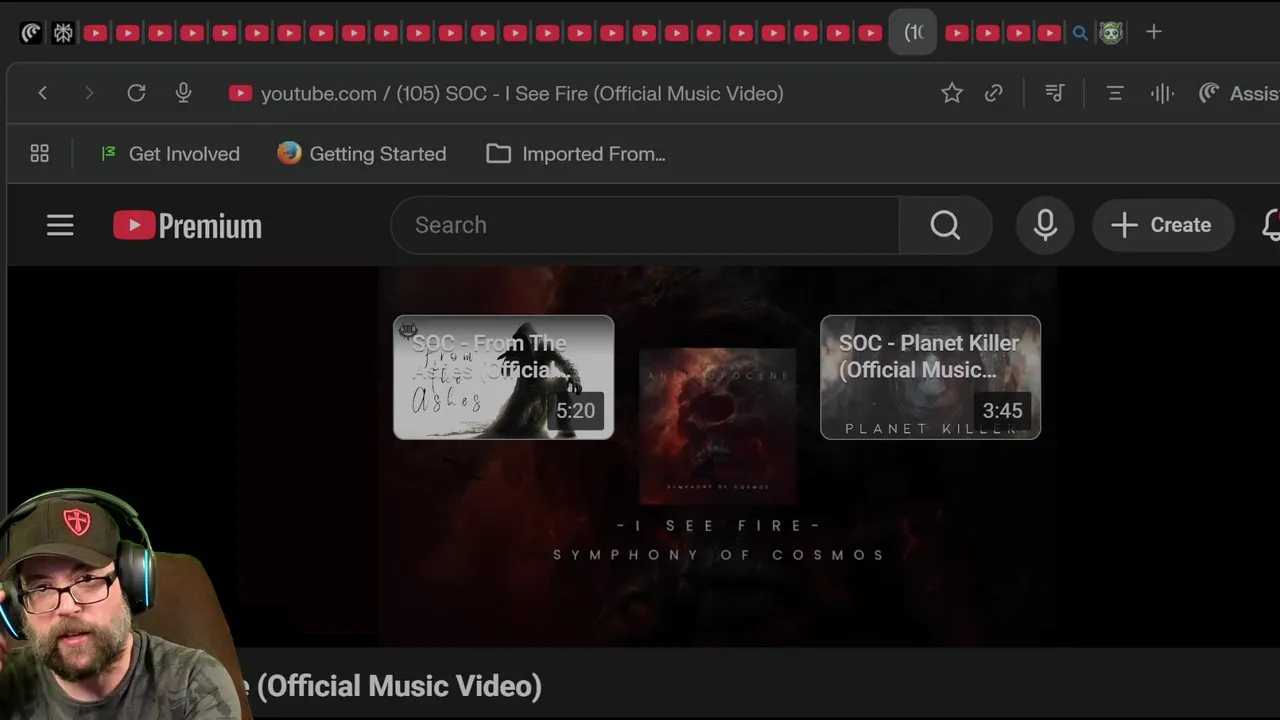
Task: Click the audio waveform icon in the toolbar
Action: click(x=1162, y=93)
